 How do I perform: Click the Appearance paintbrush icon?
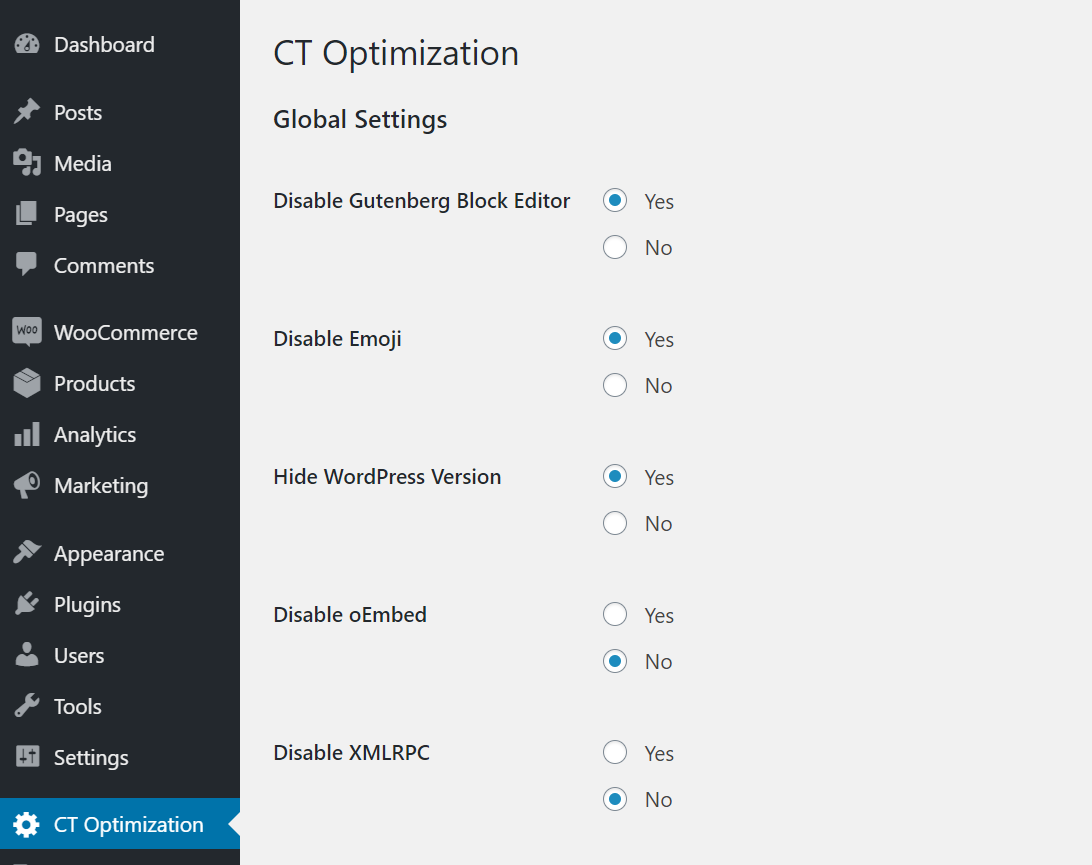tap(27, 553)
